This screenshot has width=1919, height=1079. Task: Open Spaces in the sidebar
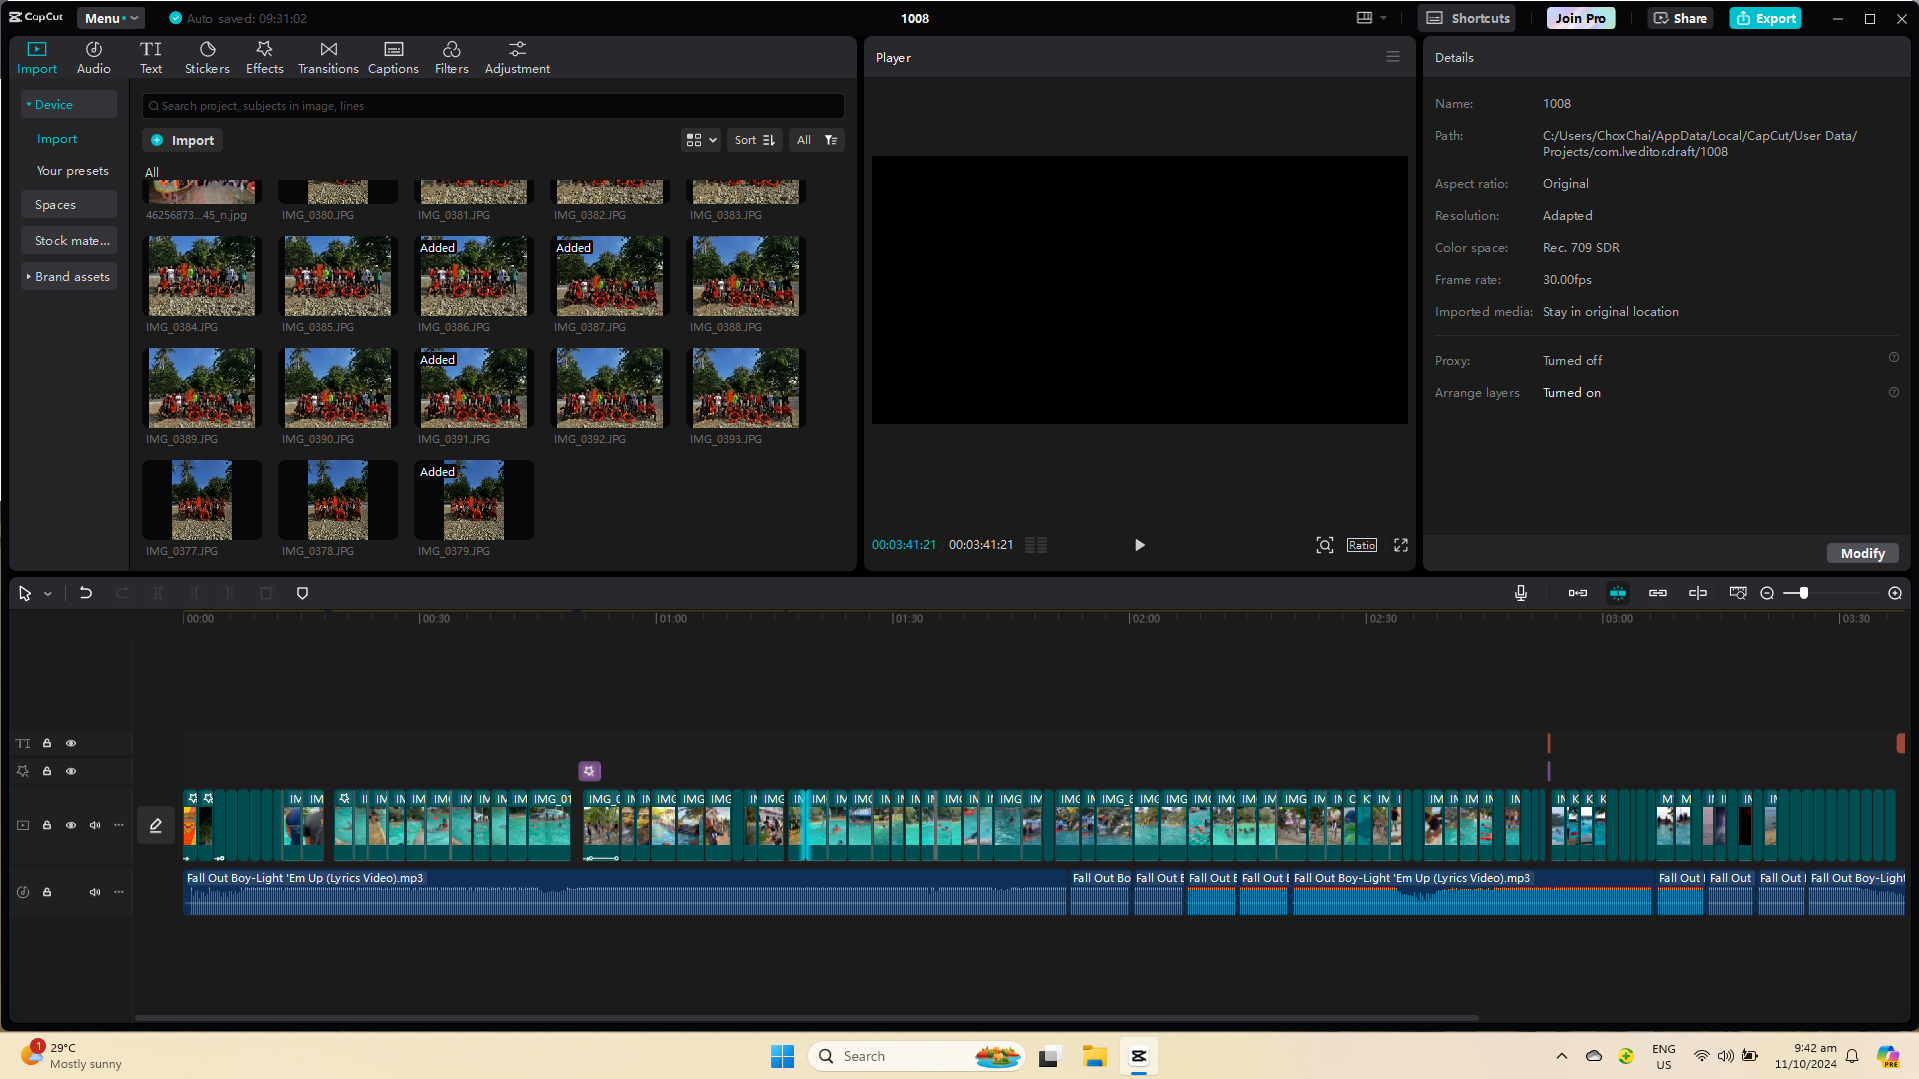pyautogui.click(x=69, y=205)
